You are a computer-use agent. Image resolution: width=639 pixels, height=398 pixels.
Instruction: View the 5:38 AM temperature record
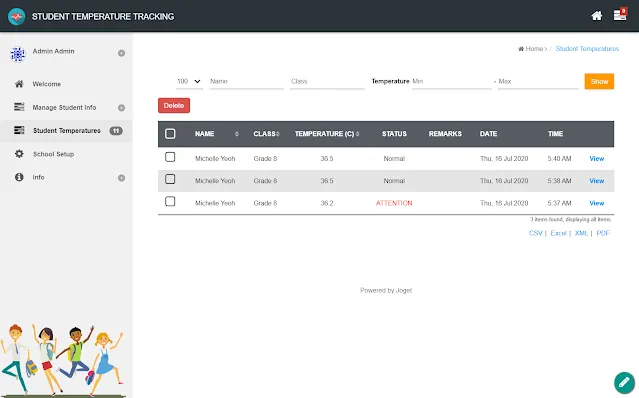point(597,181)
